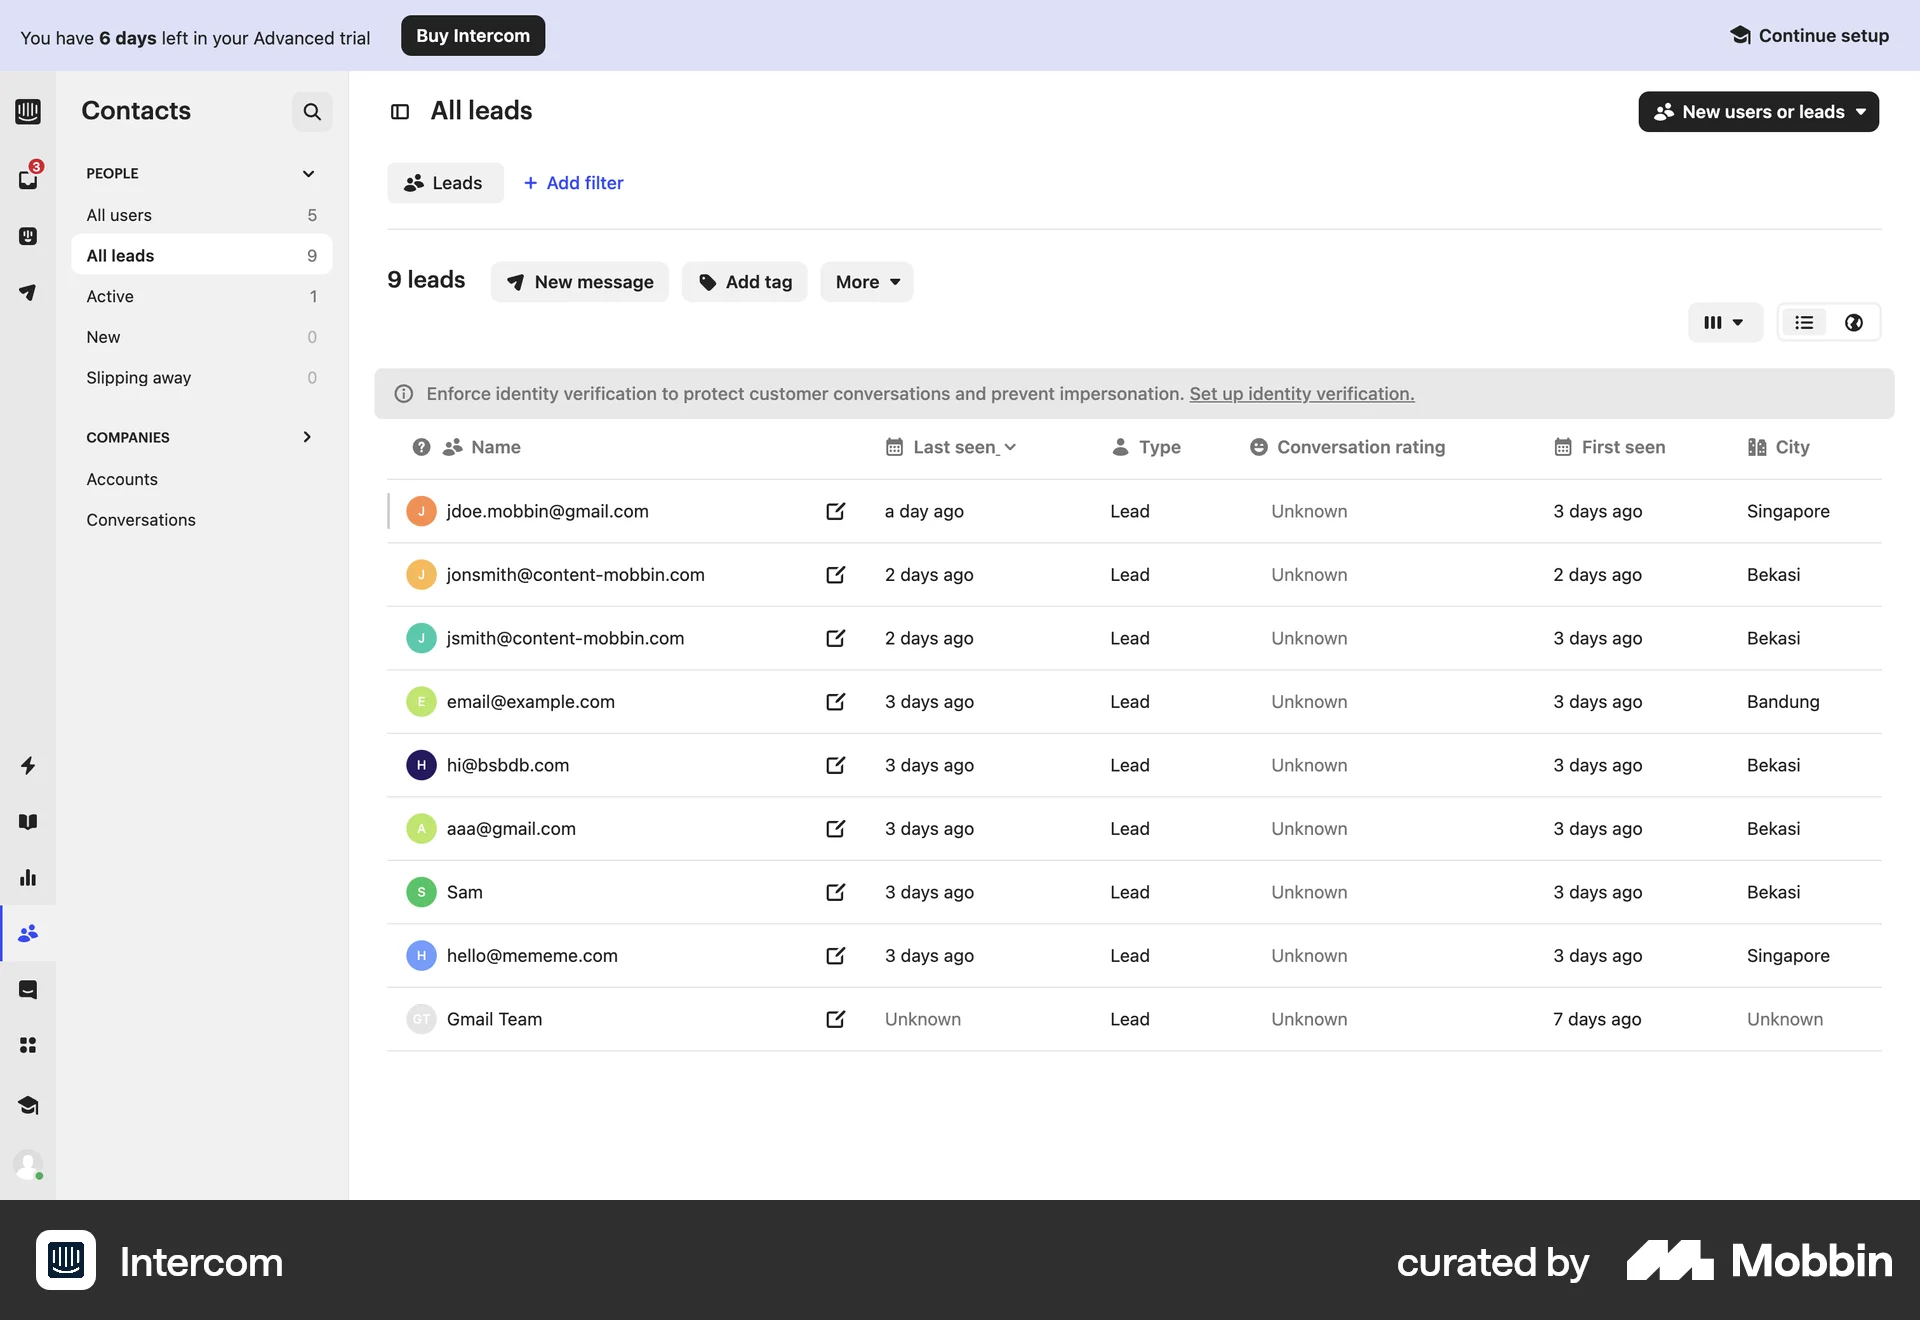1920x1320 pixels.
Task: Open search in the Contacts panel
Action: (x=311, y=111)
